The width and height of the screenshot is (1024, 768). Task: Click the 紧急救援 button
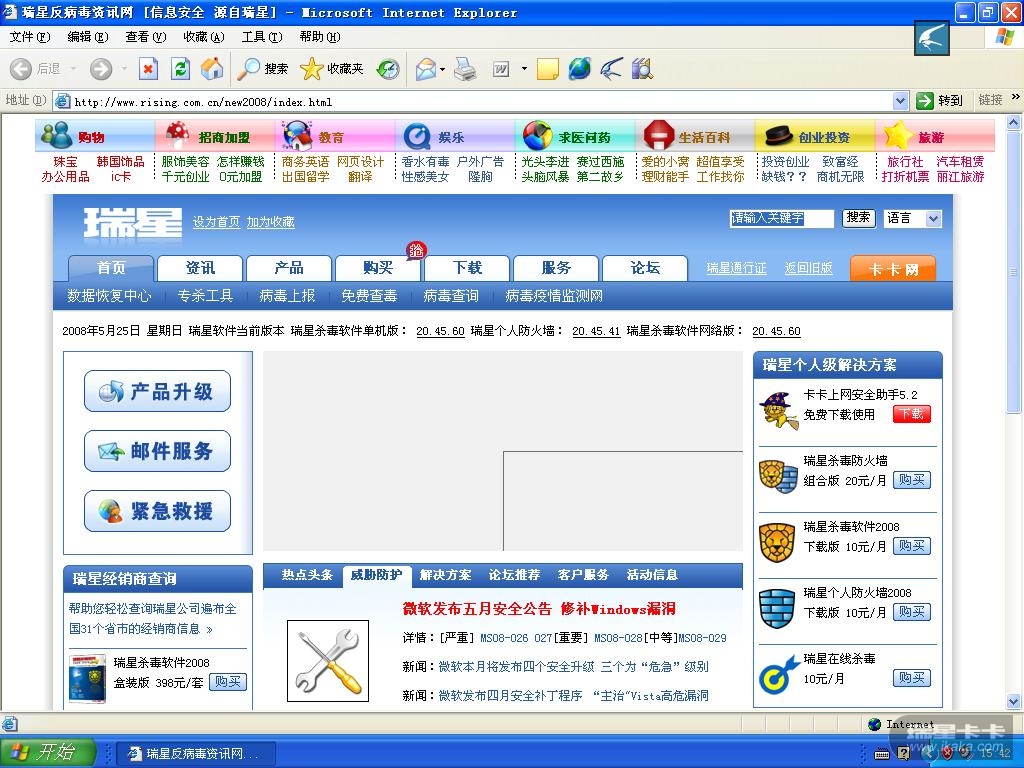[157, 511]
